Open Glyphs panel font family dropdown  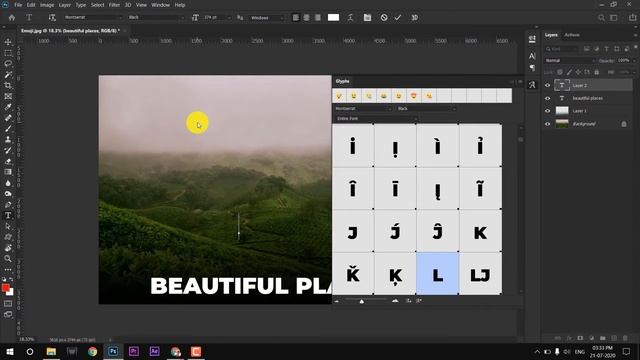pyautogui.click(x=363, y=109)
